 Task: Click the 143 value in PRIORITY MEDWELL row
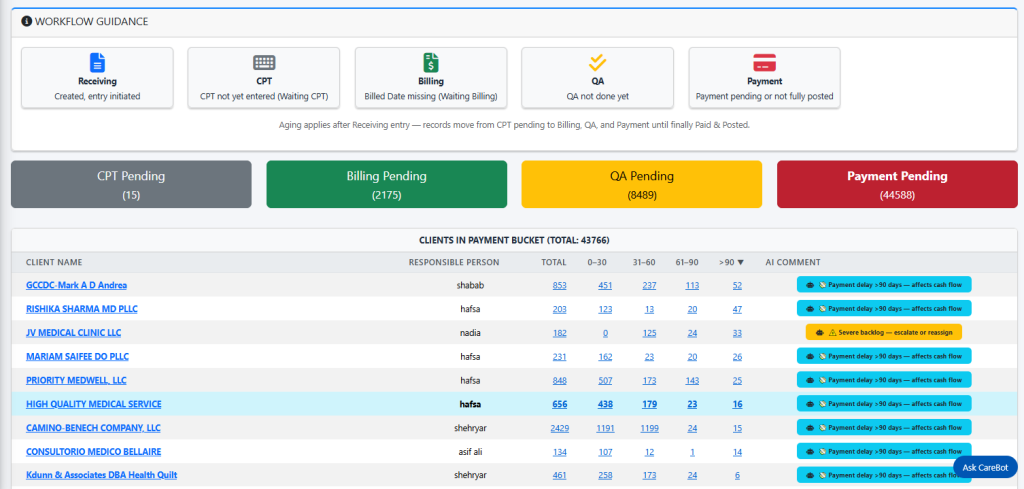pyautogui.click(x=692, y=381)
